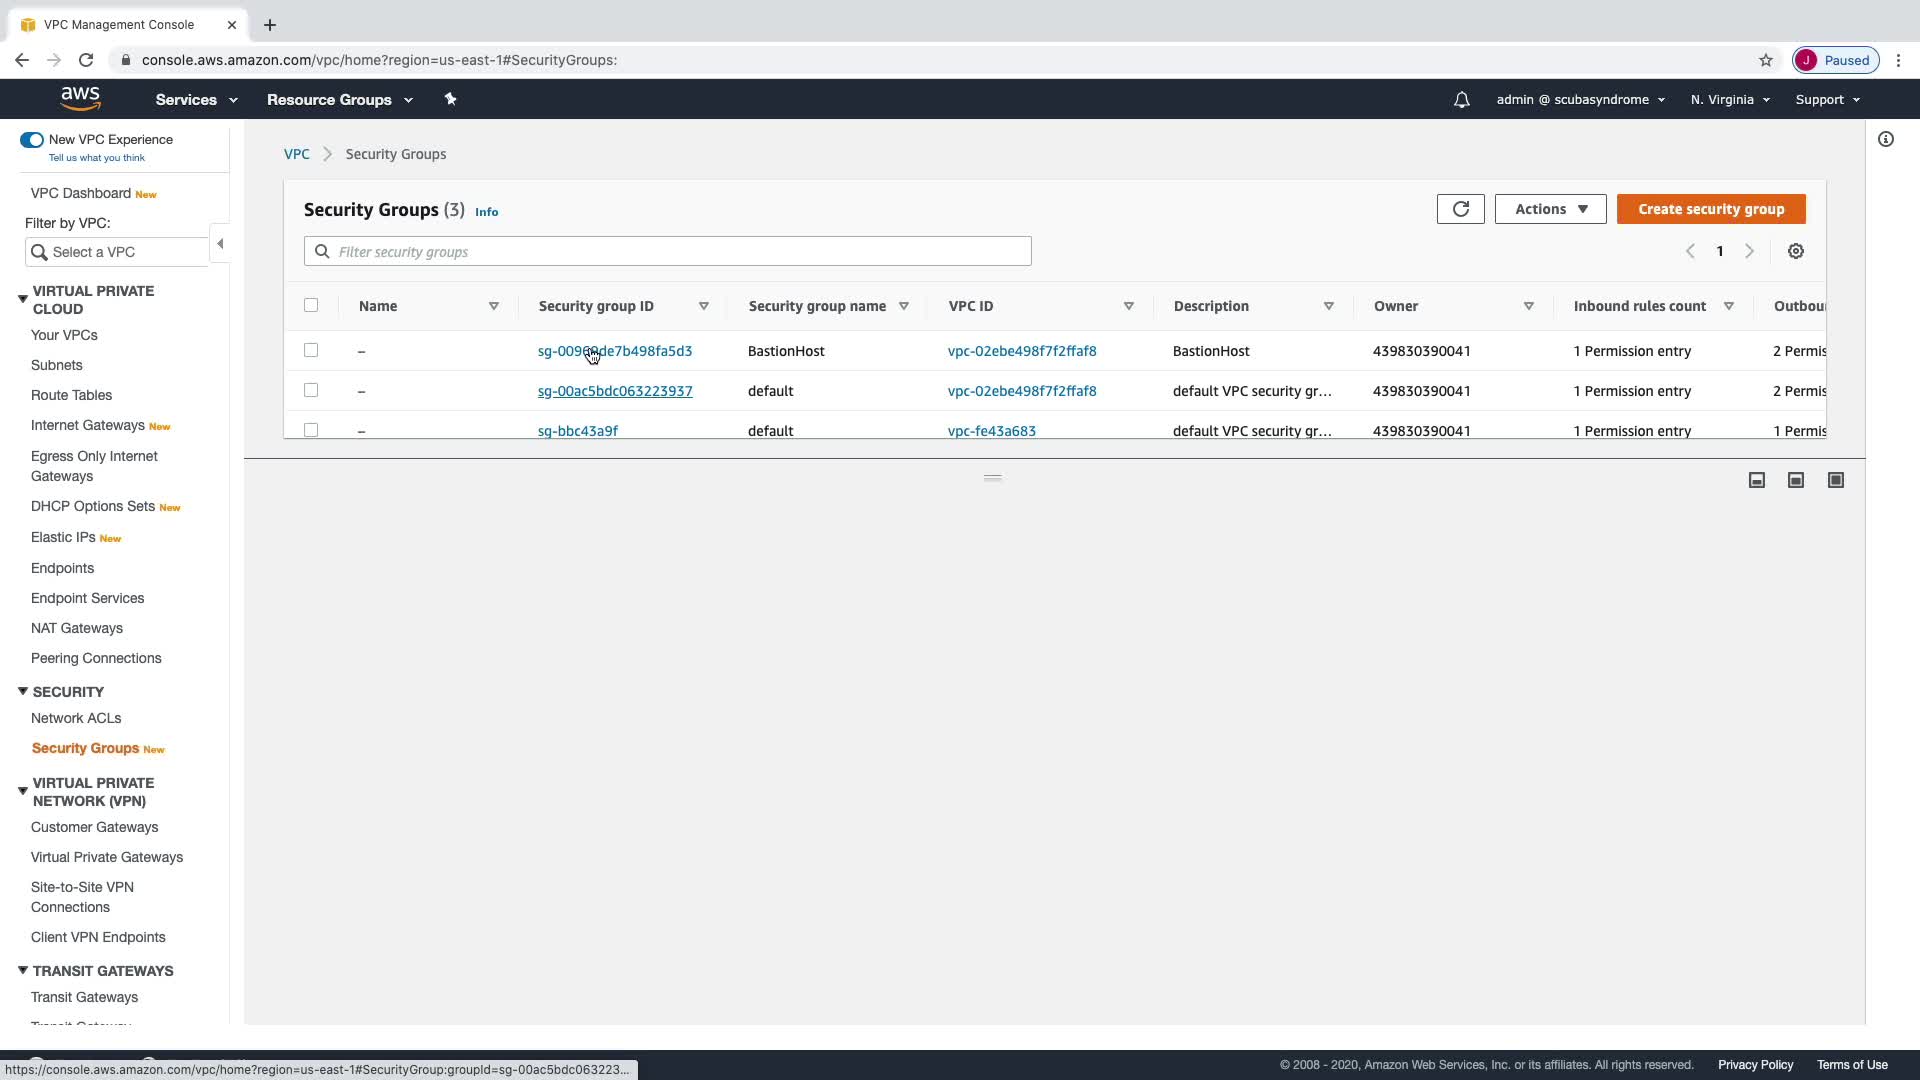Screen dimensions: 1920x1080
Task: Click the refresh security groups icon
Action: click(x=1460, y=209)
